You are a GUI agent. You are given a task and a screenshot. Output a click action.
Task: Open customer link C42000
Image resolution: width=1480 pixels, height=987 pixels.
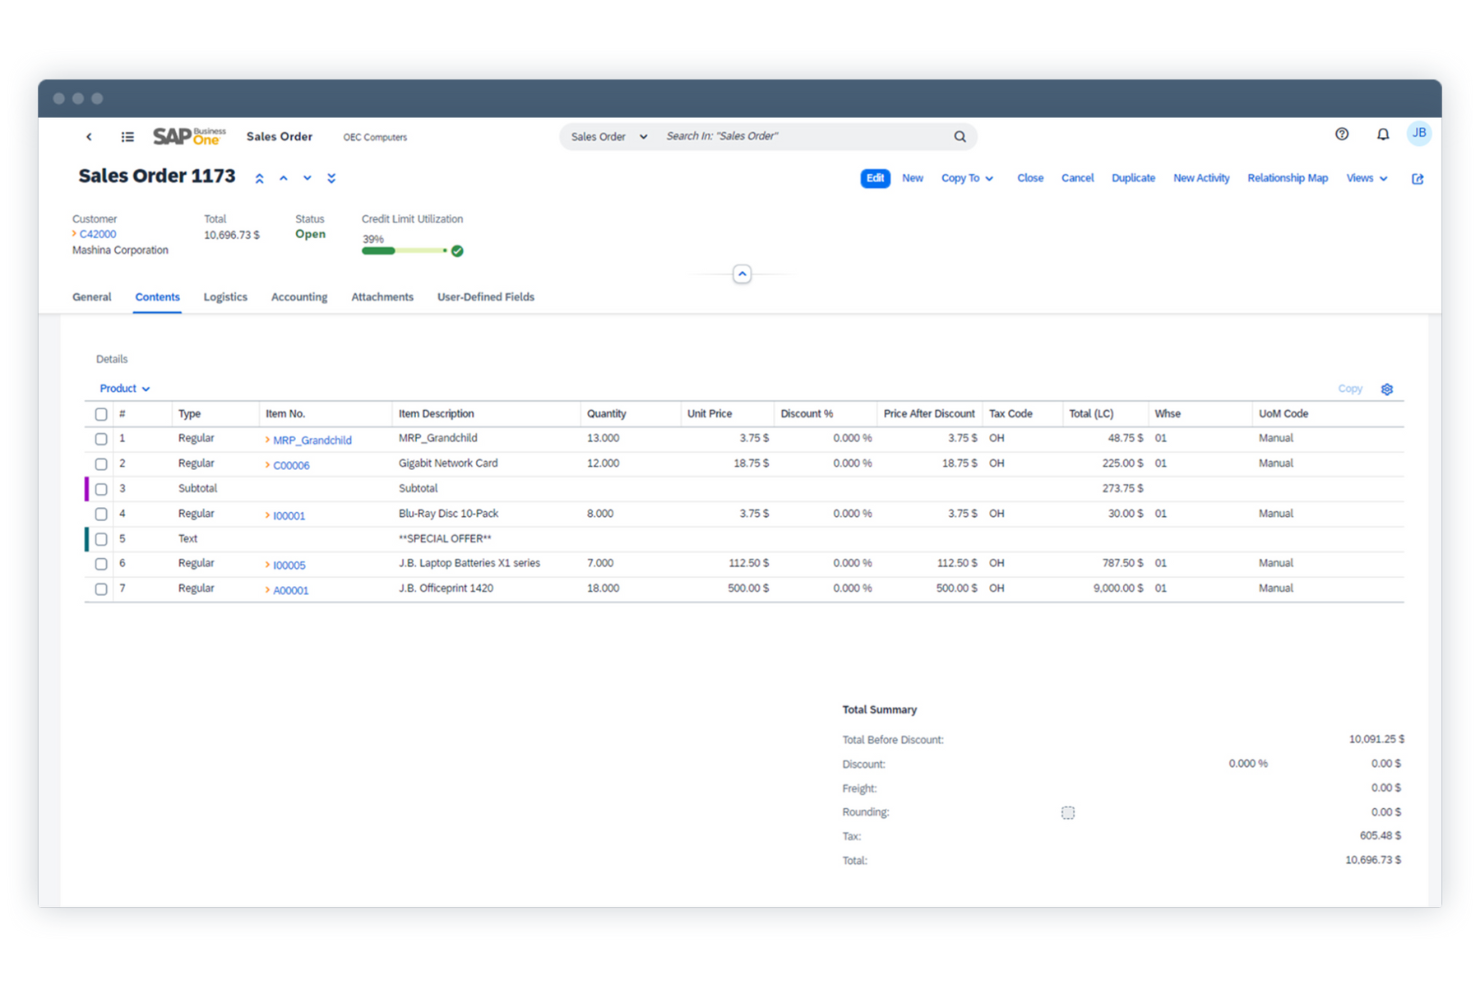pyautogui.click(x=98, y=234)
